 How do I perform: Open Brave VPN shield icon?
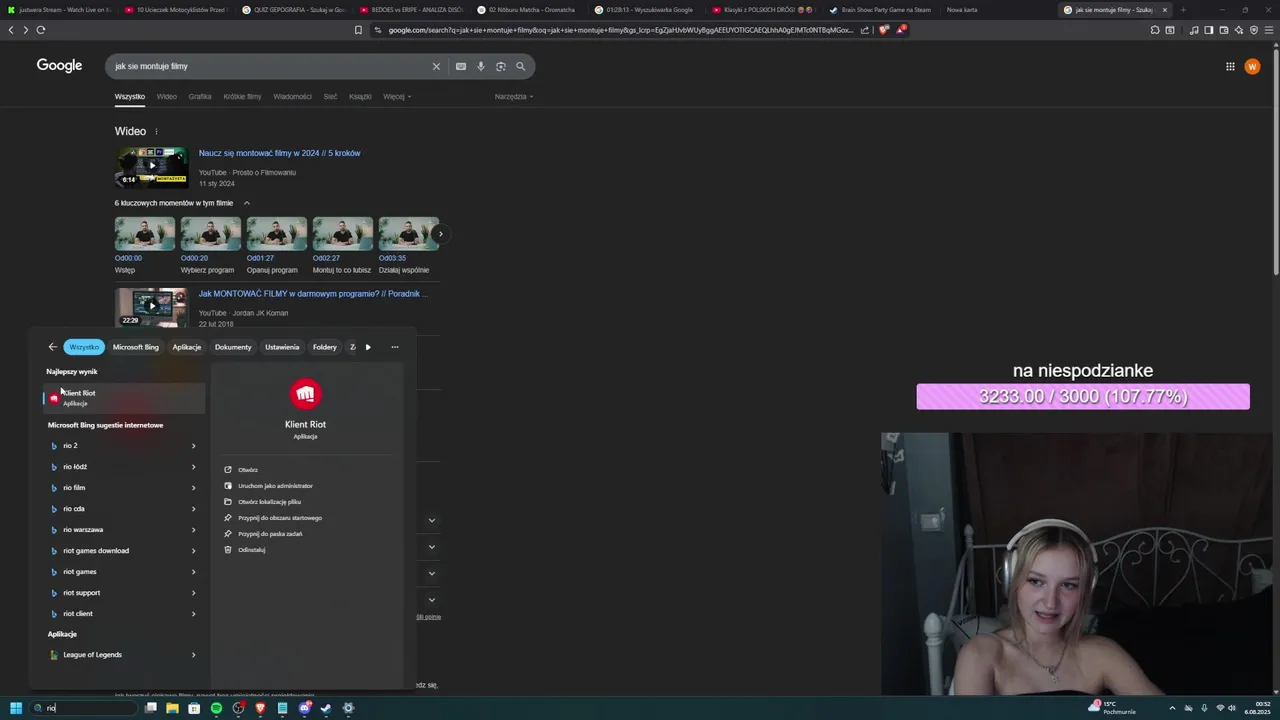tap(1254, 30)
